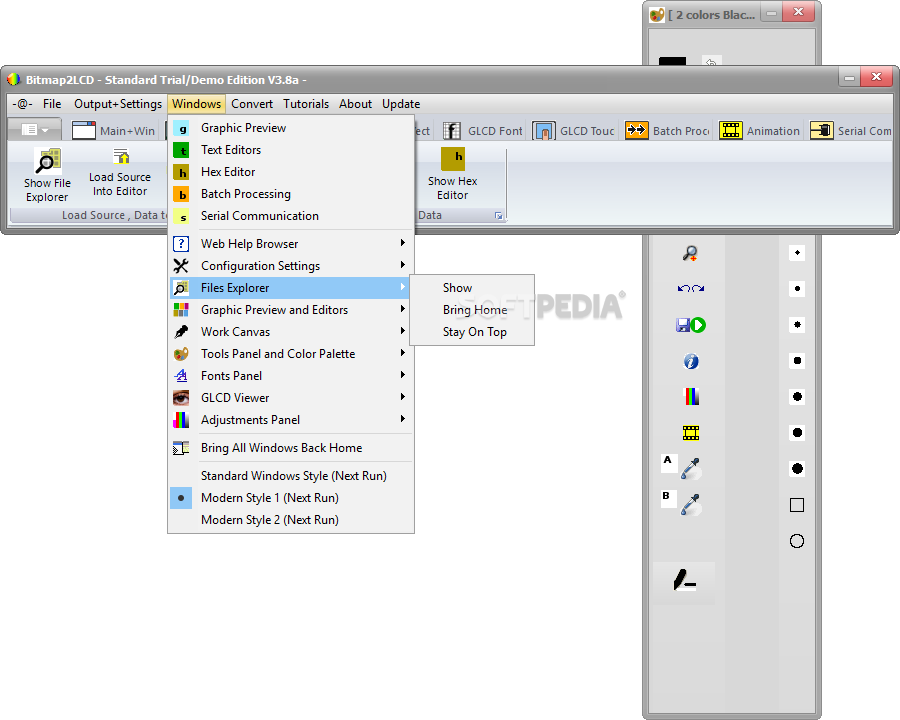
Task: Select Modern Style 1 (Next Run)
Action: pos(291,498)
